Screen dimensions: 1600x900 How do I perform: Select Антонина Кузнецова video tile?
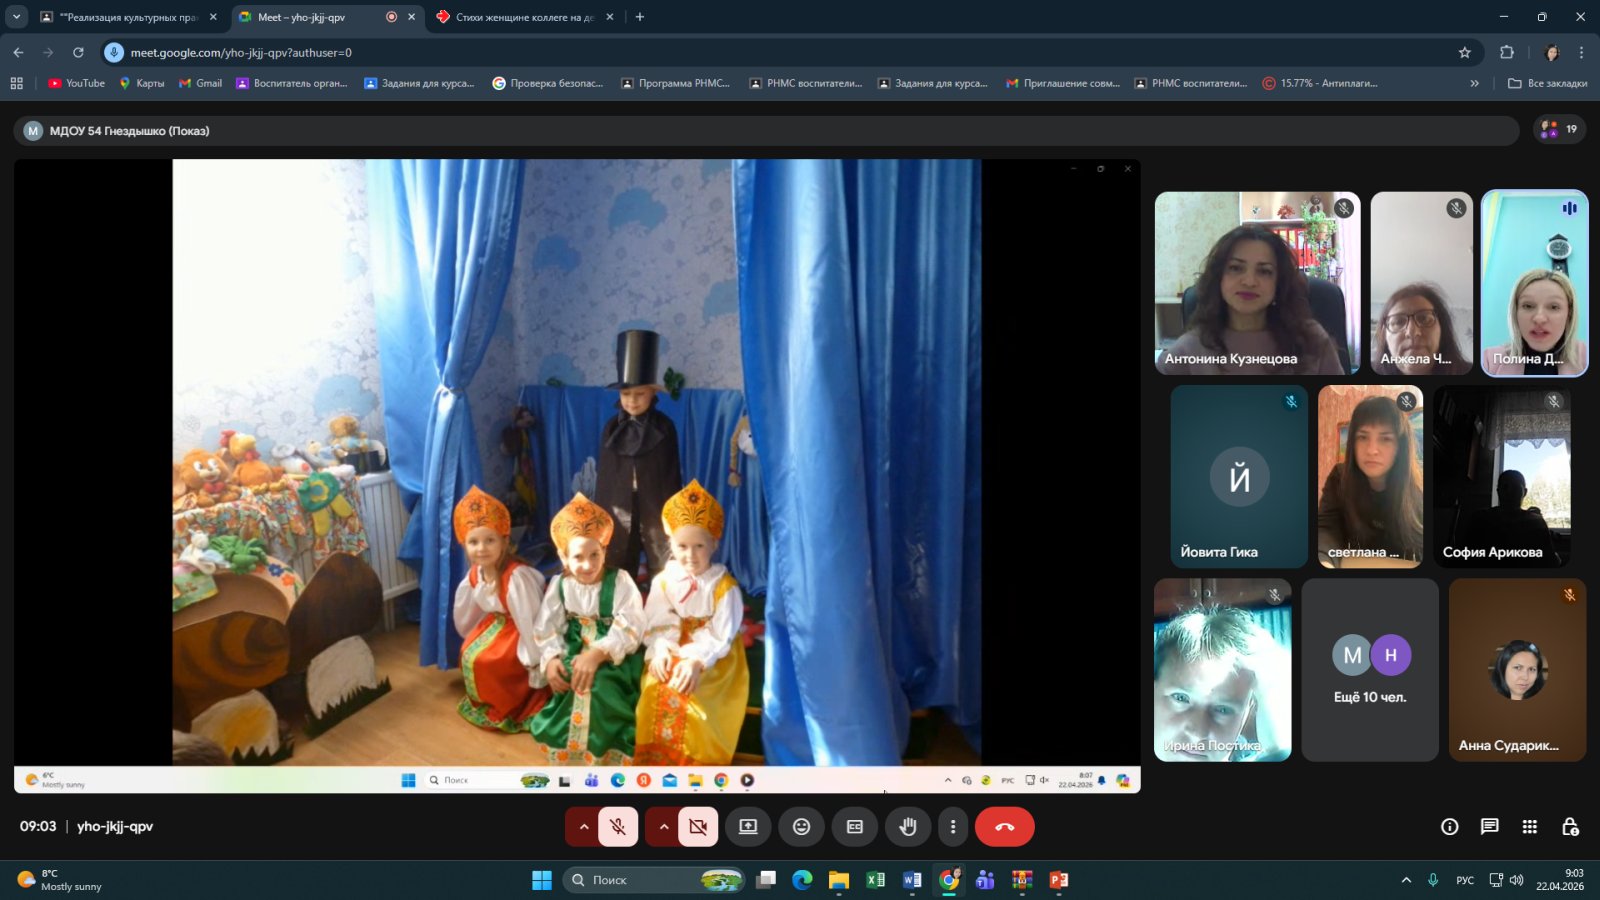pos(1257,283)
